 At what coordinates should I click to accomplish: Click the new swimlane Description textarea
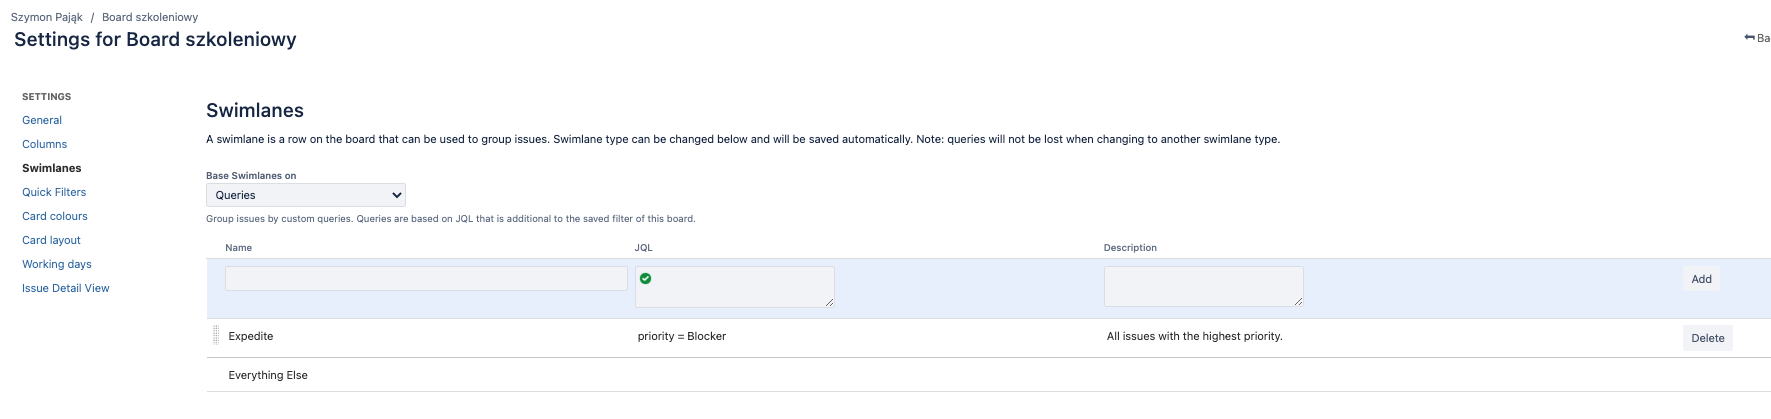tap(1203, 287)
